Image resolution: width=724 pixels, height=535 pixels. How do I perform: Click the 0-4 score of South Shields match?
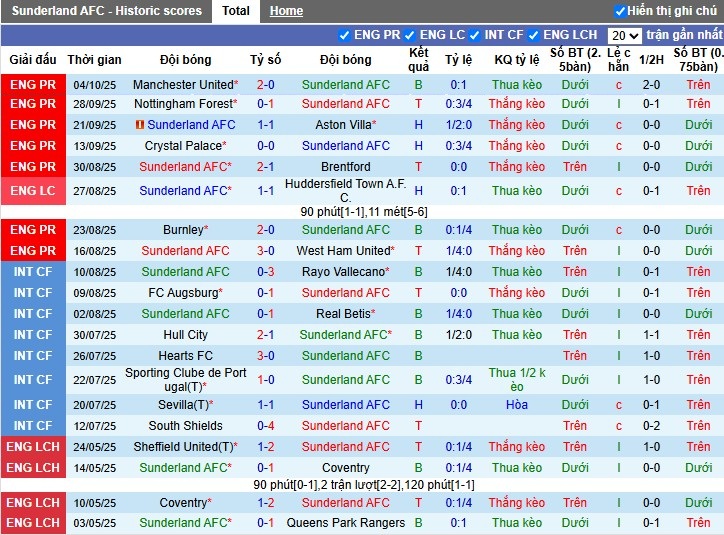266,426
